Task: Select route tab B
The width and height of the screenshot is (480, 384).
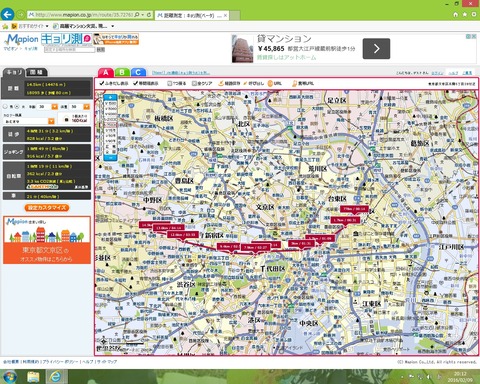Action: [x=122, y=72]
